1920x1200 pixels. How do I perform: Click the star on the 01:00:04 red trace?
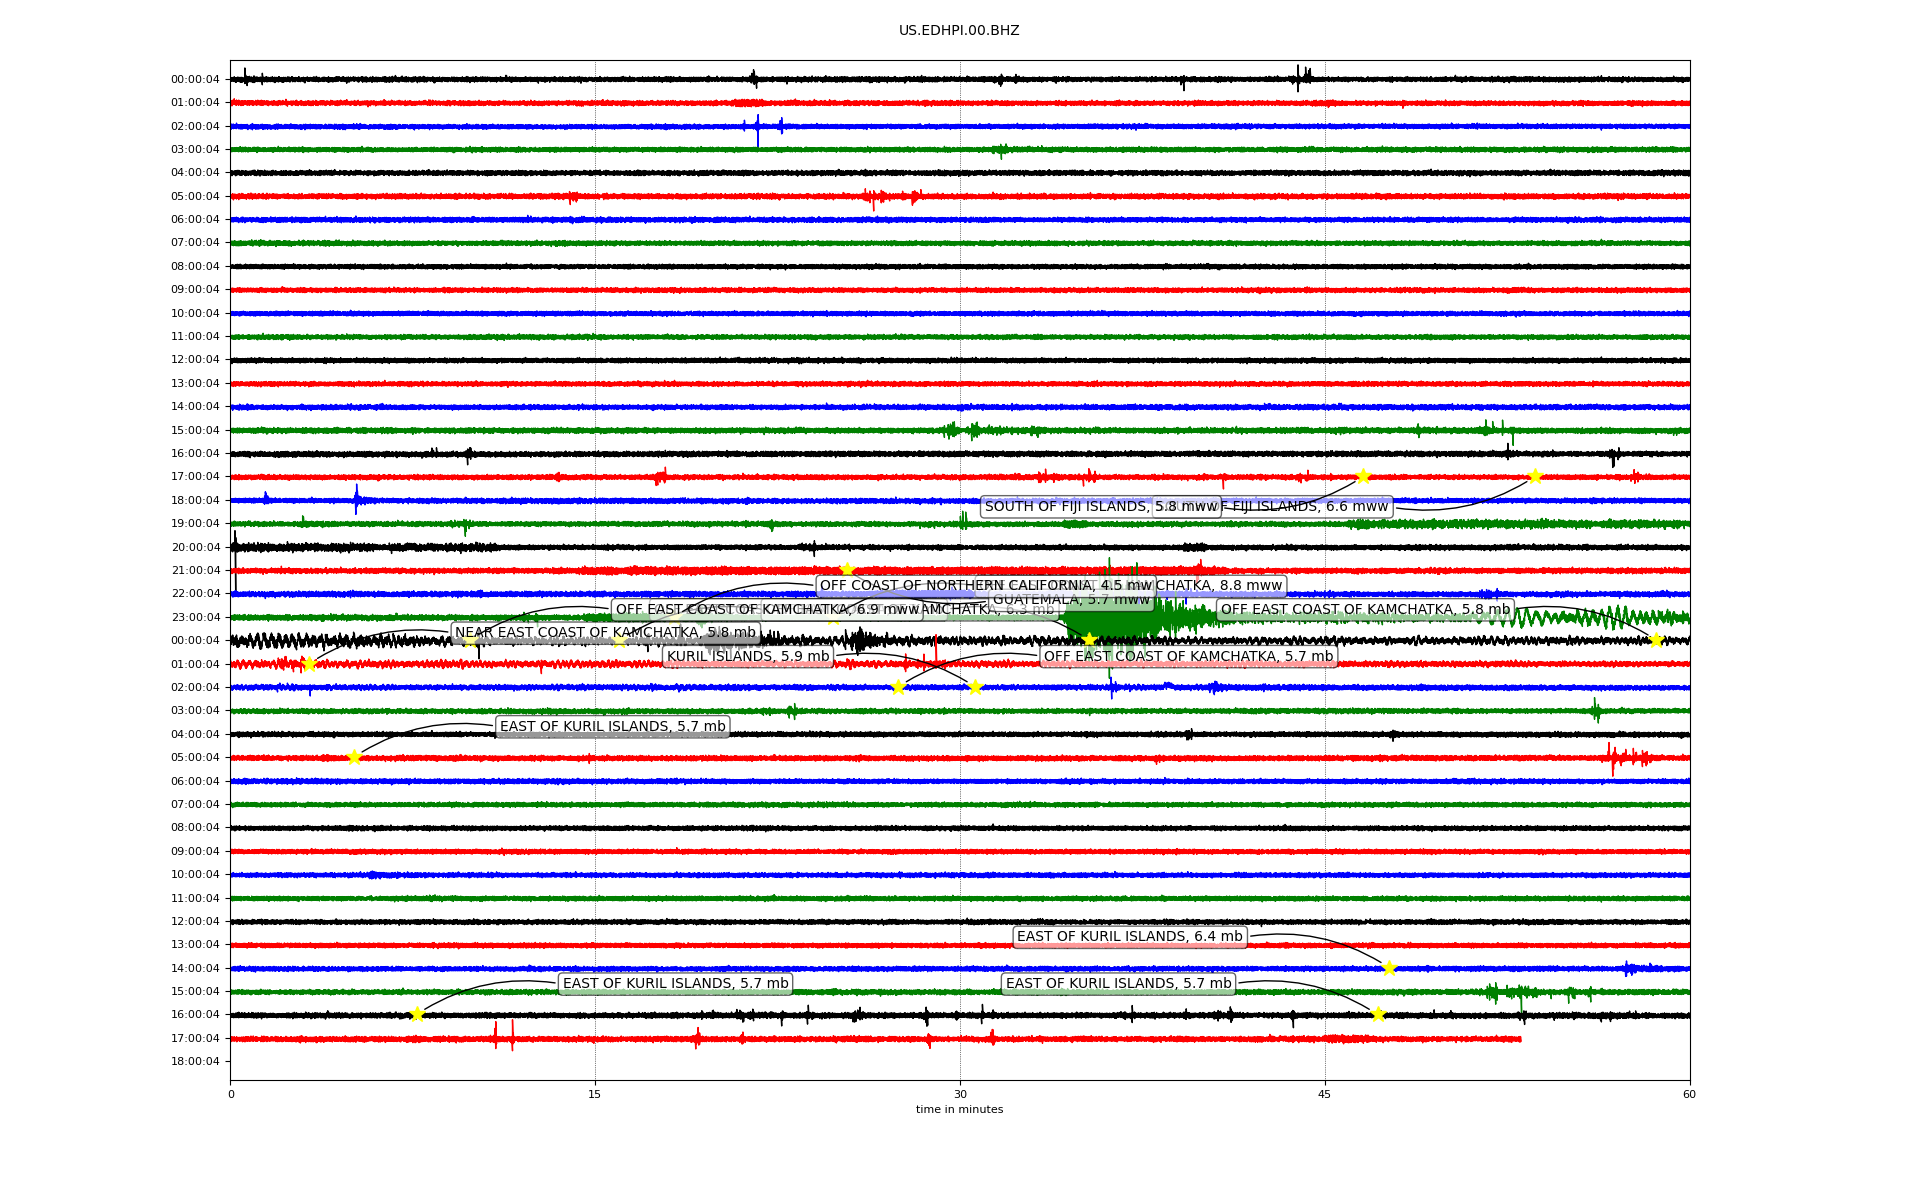(308, 664)
